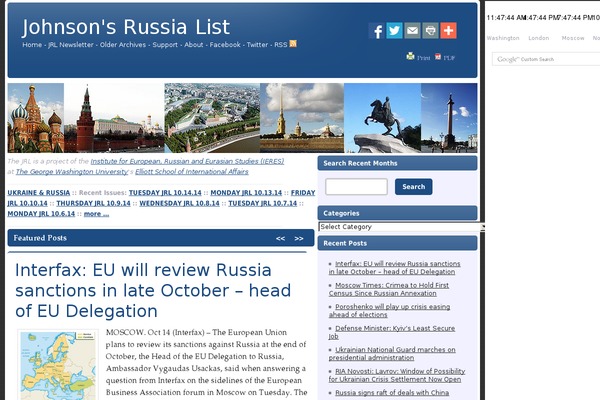Viewport: 600px width, 400px height.
Task: Open THURSDAY JRL 10.9.14 issue
Action: [93, 203]
